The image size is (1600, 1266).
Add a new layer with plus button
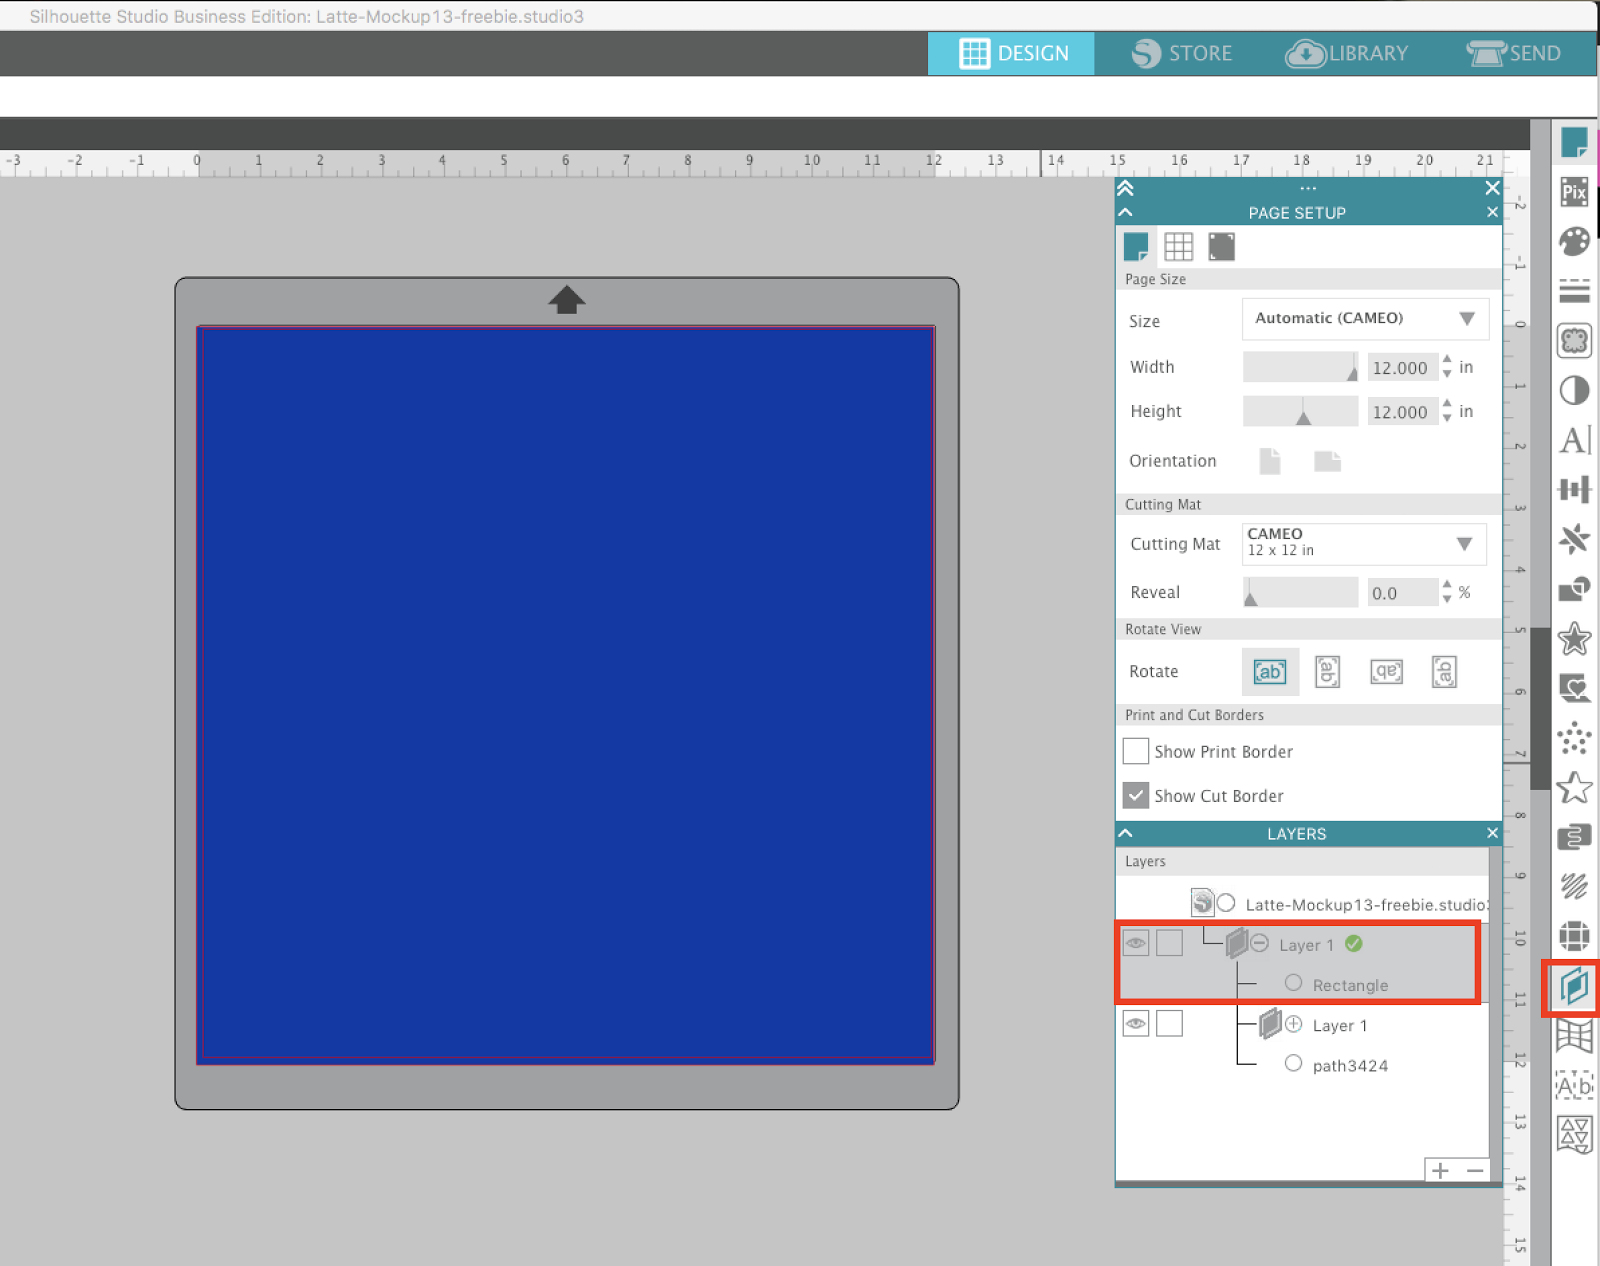coord(1440,1170)
